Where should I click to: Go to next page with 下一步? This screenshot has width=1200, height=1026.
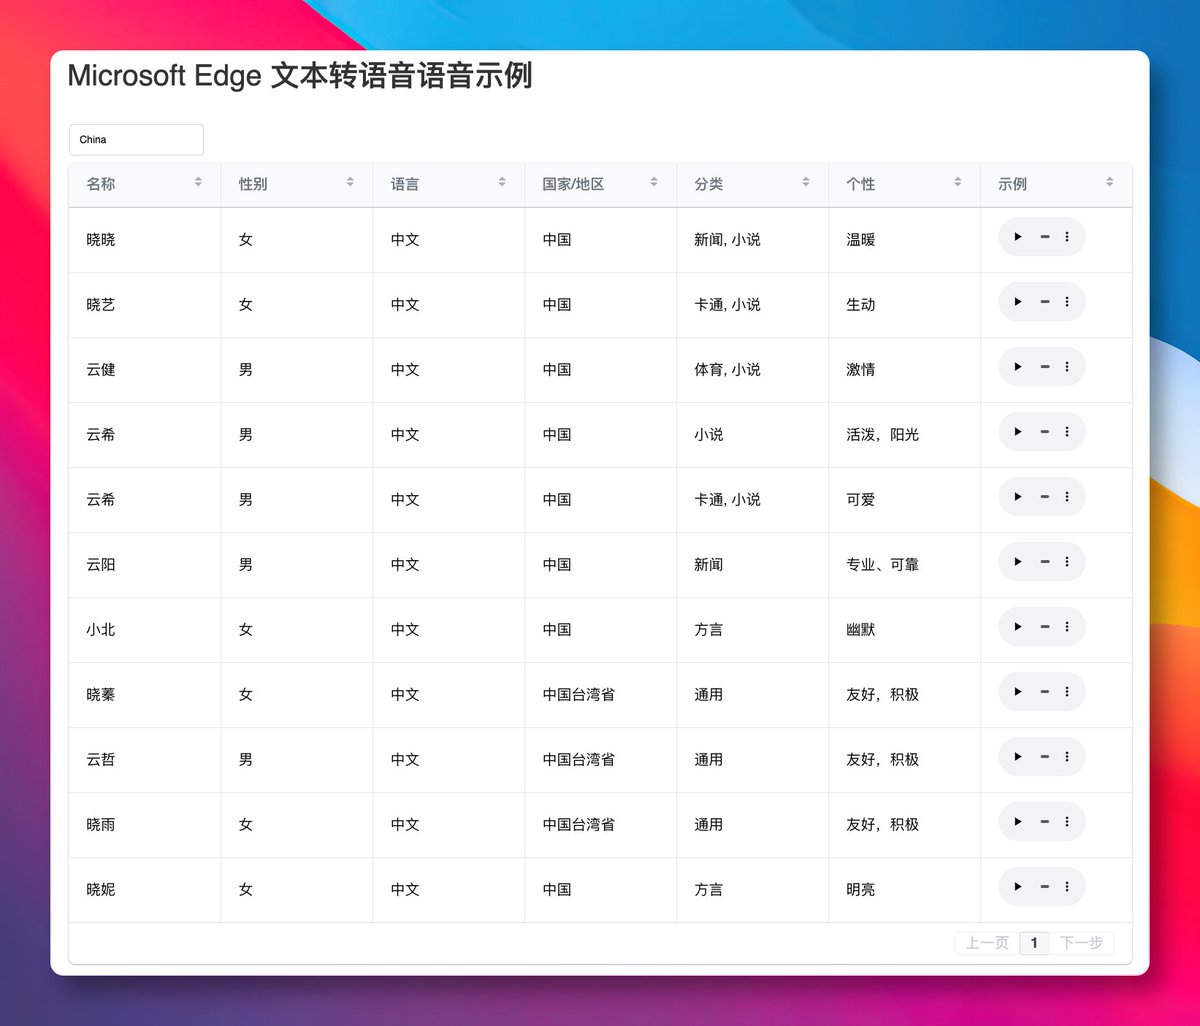coord(1082,943)
